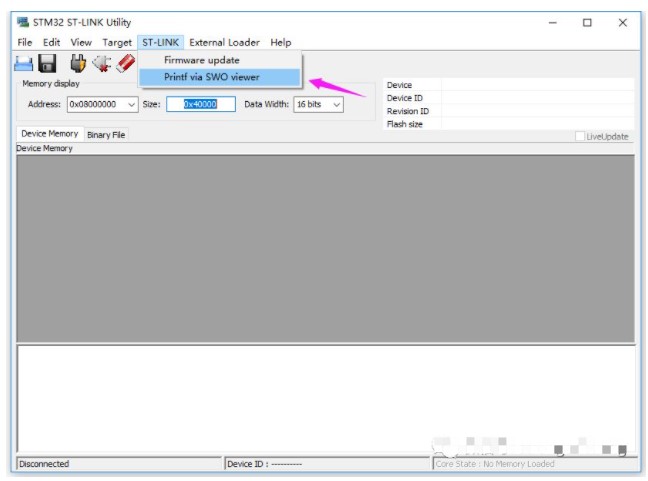Click inside the log output area
The height and width of the screenshot is (481, 648).
(326, 399)
